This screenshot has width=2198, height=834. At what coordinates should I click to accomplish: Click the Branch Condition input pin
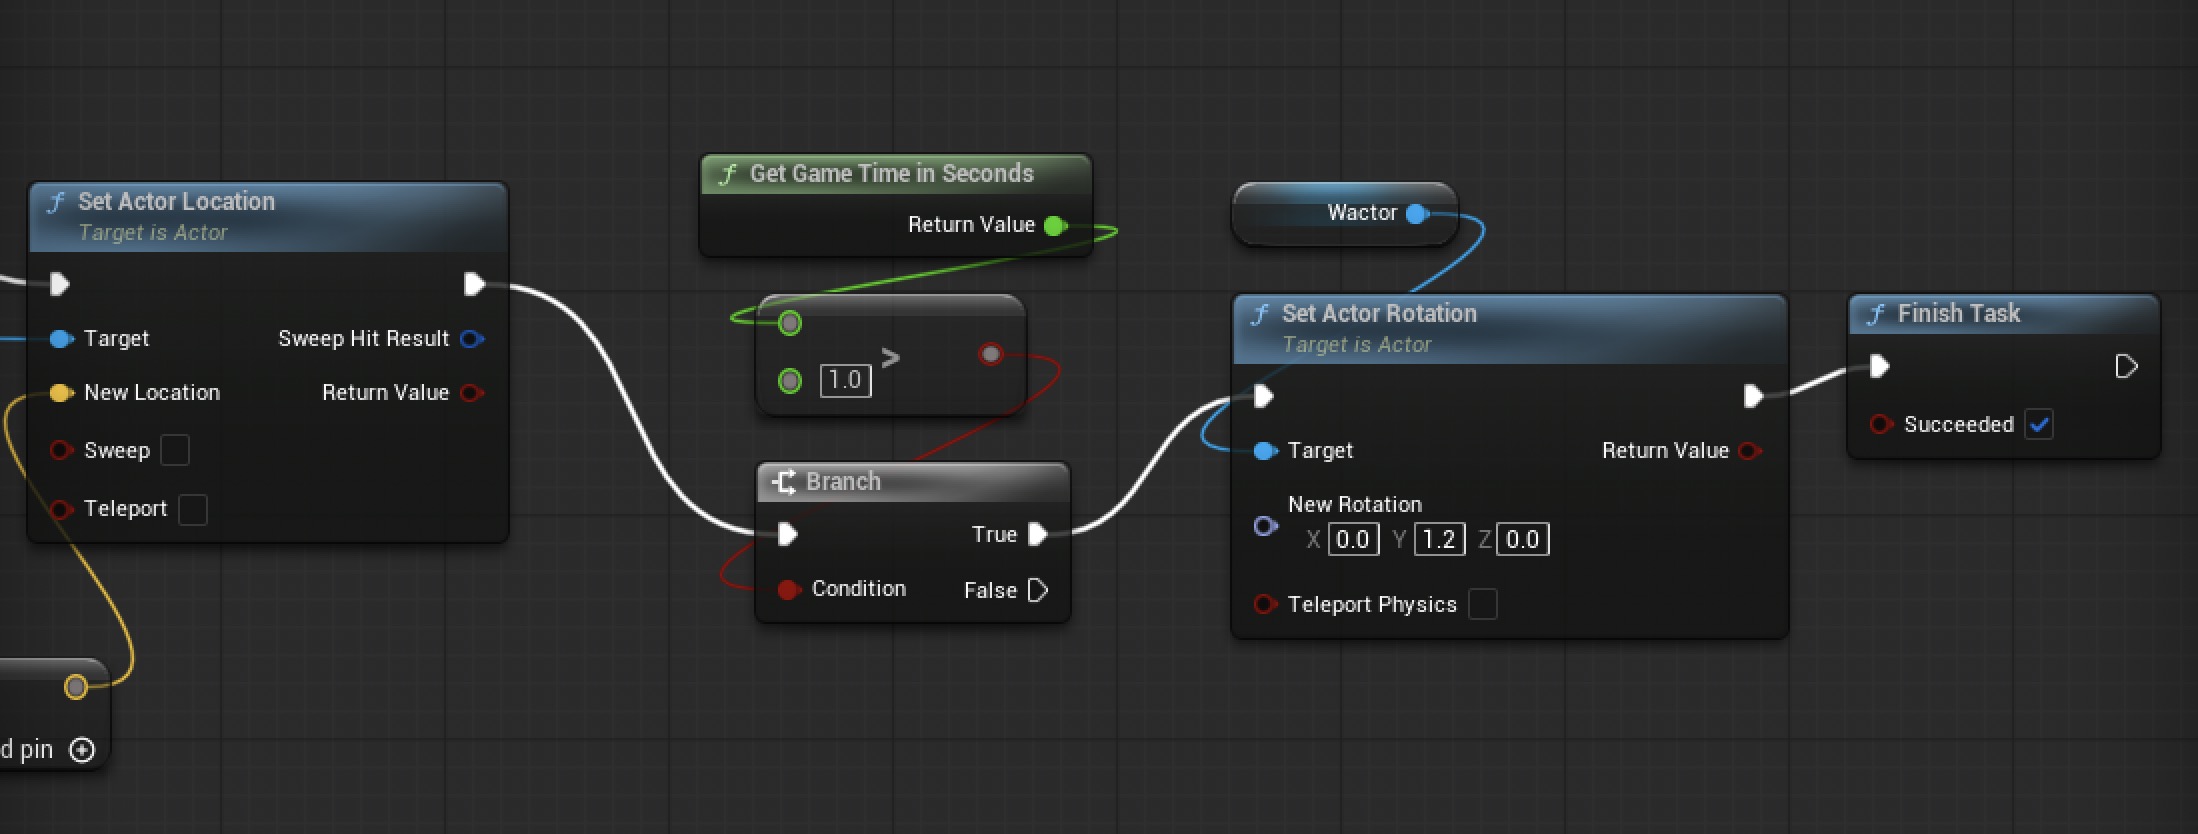click(x=789, y=590)
